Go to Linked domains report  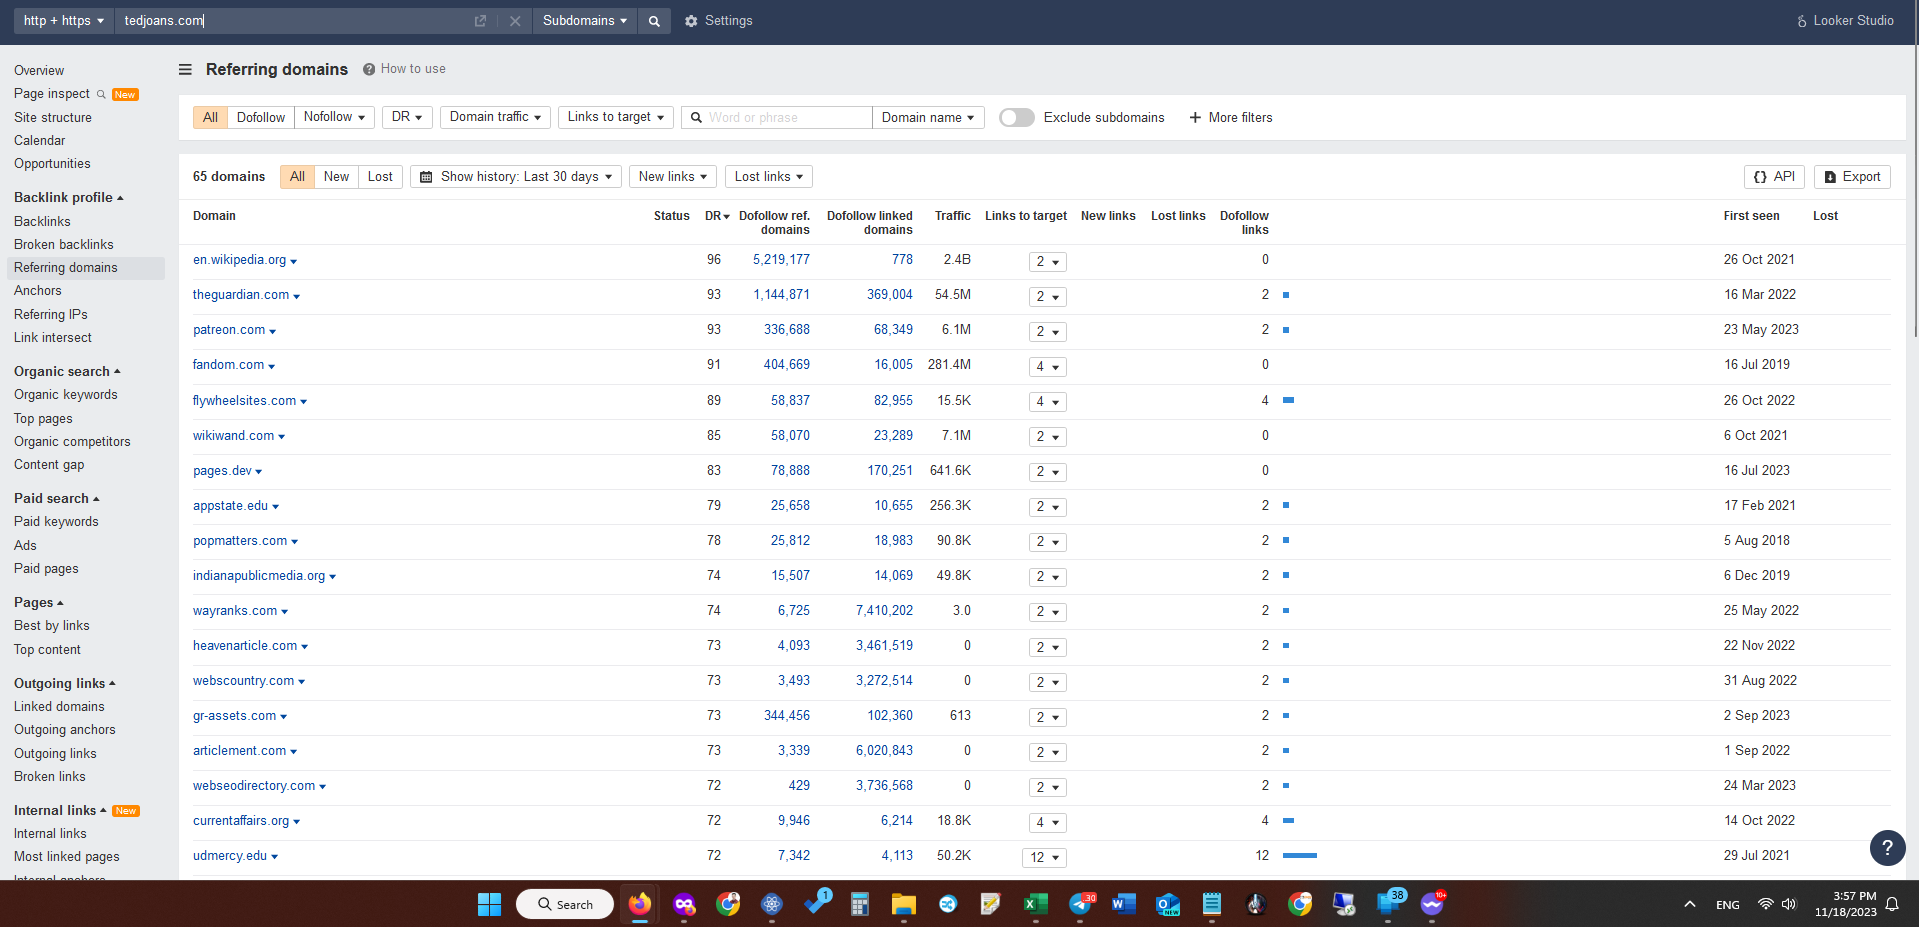pos(59,707)
